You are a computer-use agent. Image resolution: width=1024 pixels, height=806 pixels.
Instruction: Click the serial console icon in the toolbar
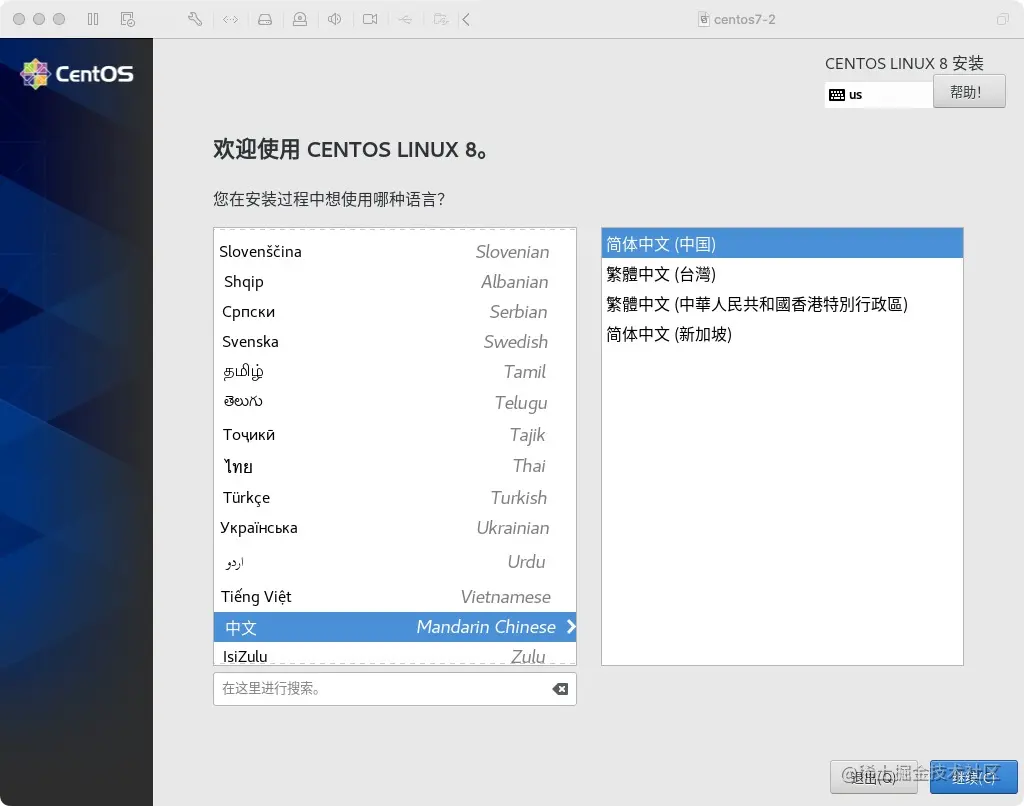(x=230, y=18)
